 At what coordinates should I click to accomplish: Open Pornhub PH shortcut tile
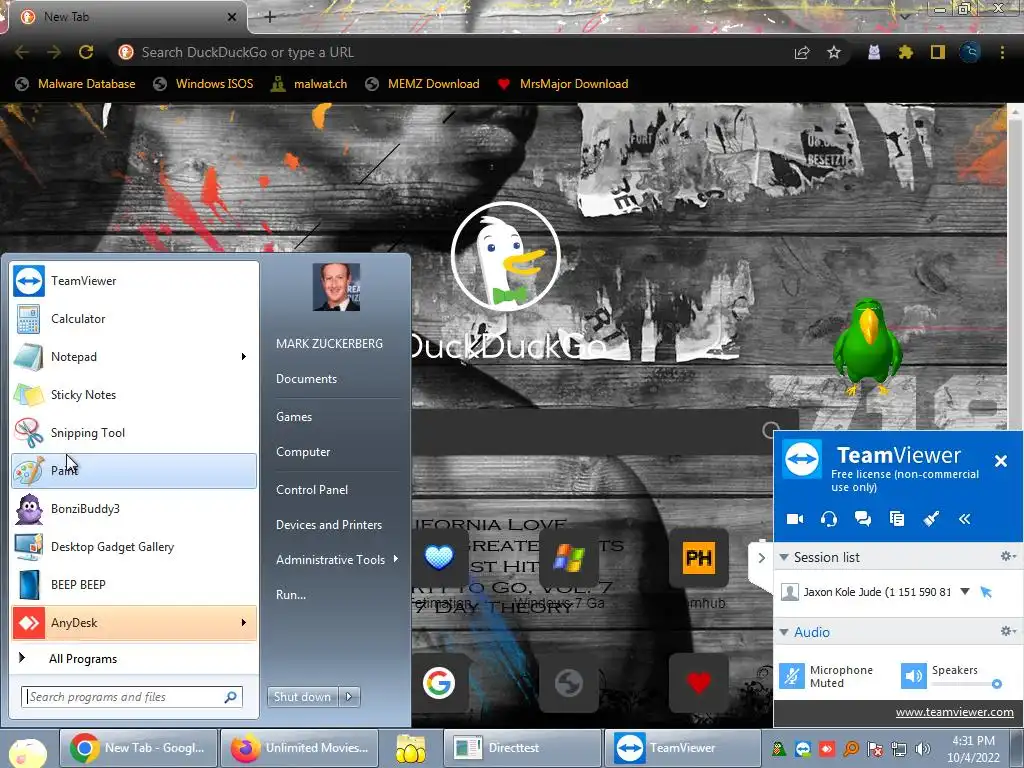(699, 558)
